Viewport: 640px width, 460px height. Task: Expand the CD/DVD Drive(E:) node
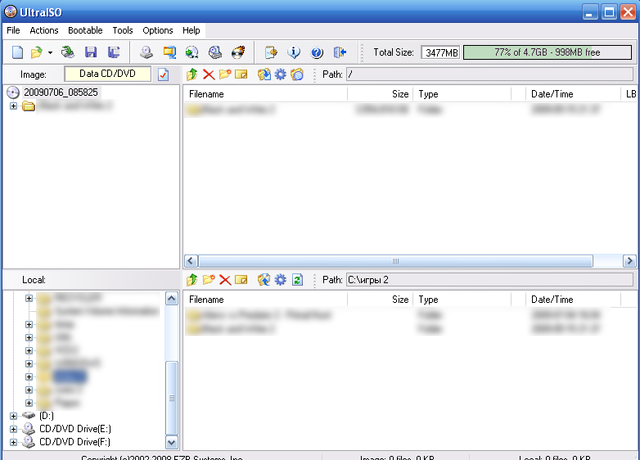13,429
